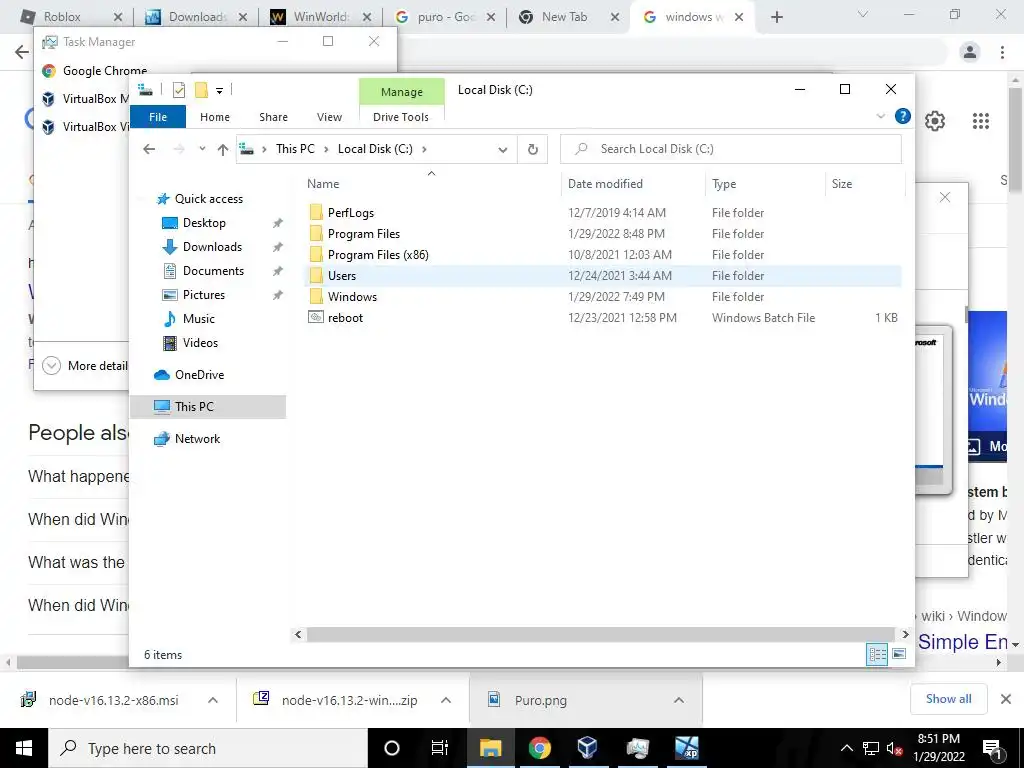
Task: Go up one level with up arrow
Action: [223, 150]
